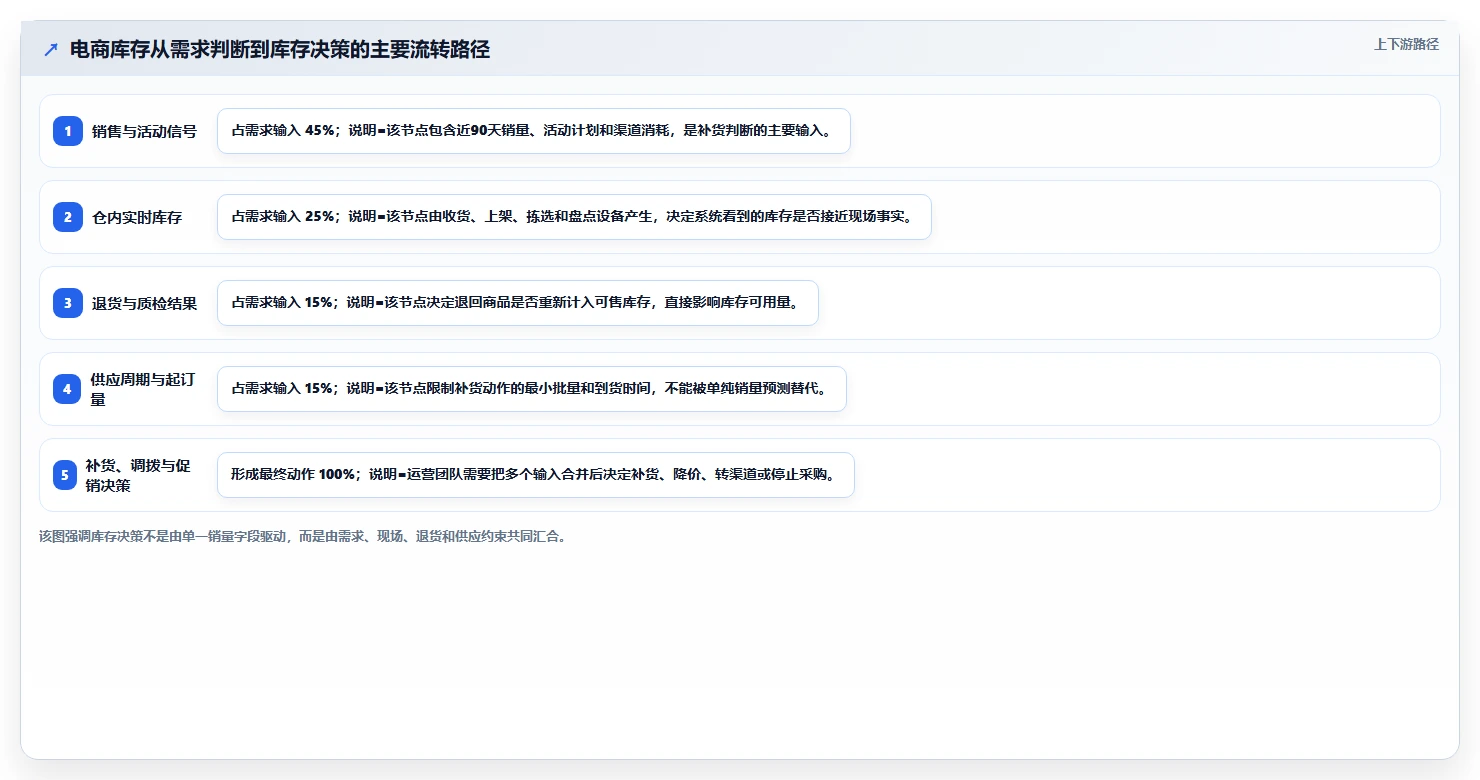Select the 供应周期与起订量 node label
1480x780 pixels.
(x=143, y=389)
